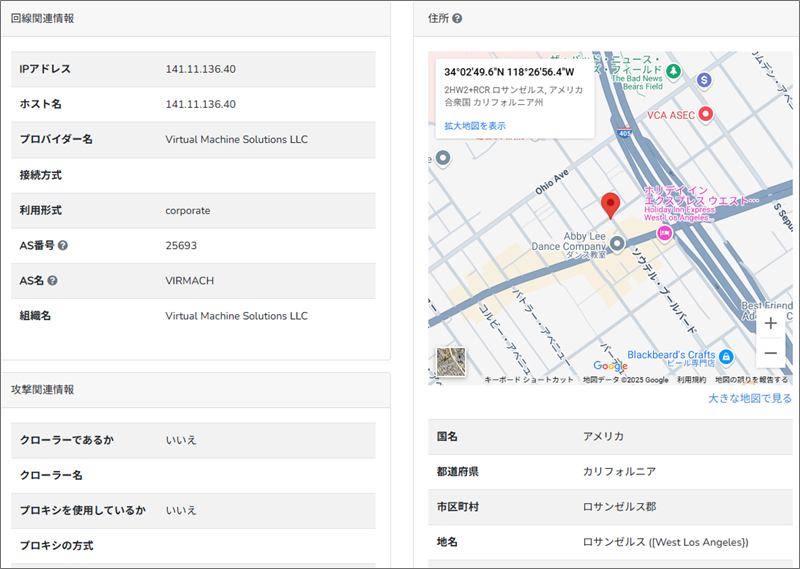
Task: Click the help icon beside 住所 heading
Action: (457, 19)
